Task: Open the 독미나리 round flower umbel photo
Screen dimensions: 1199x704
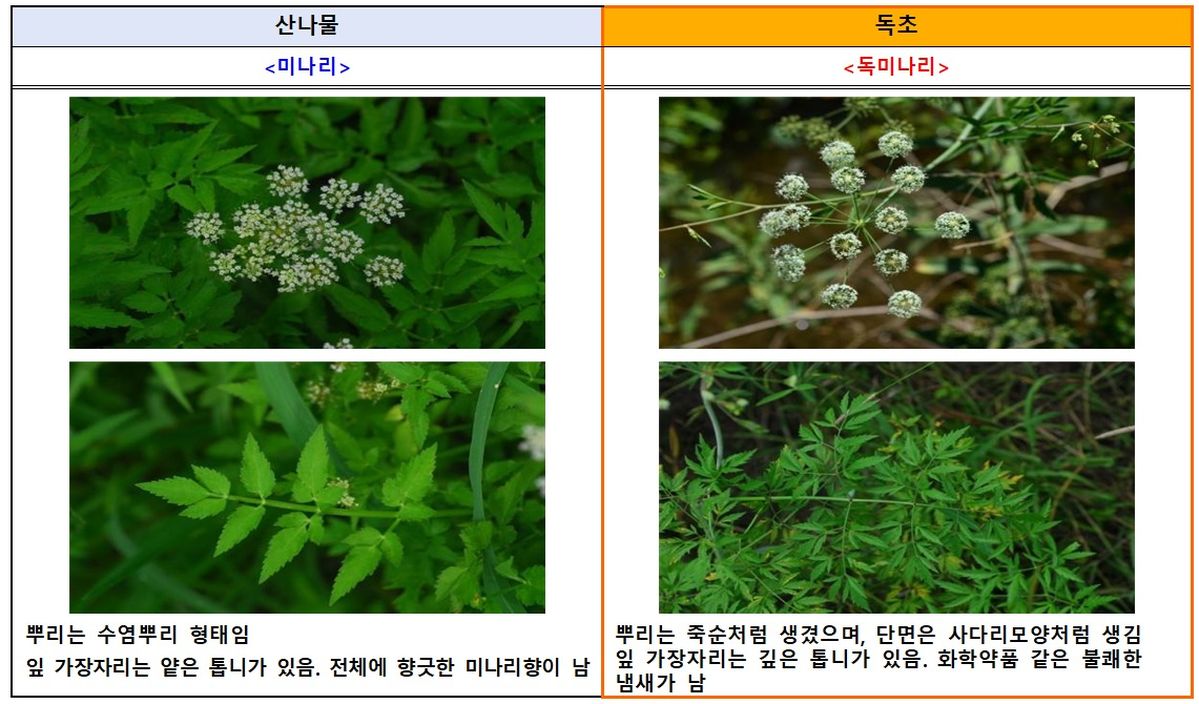Action: pyautogui.click(x=896, y=222)
